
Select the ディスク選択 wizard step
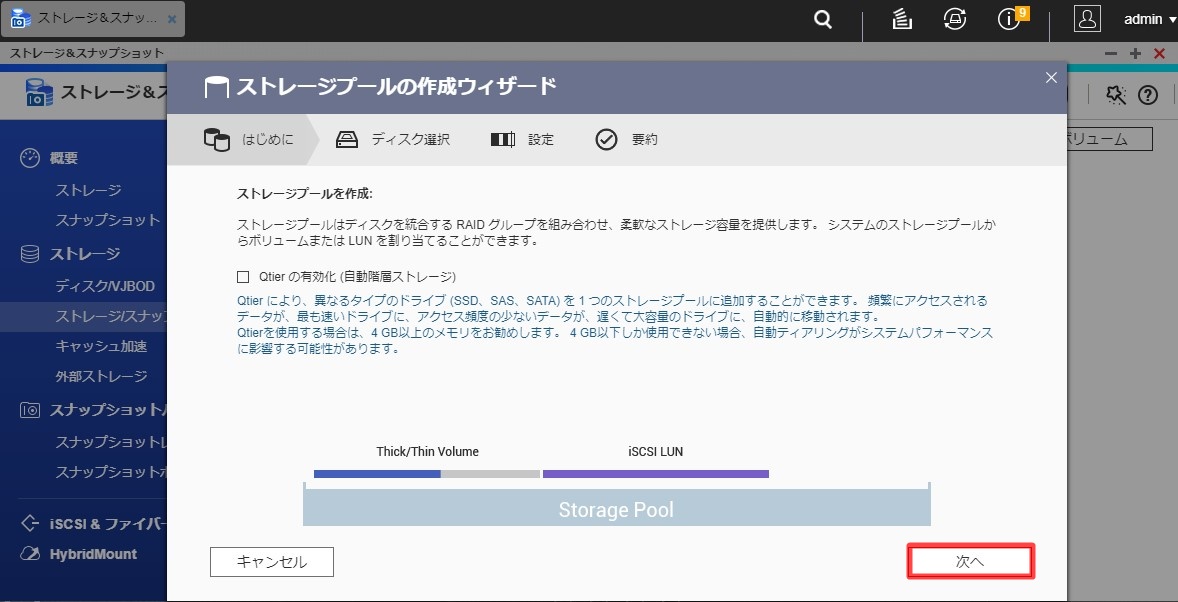411,140
